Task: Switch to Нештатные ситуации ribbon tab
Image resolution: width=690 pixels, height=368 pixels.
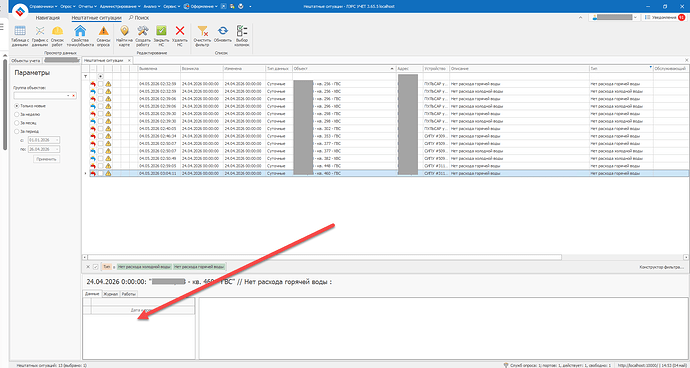Action: point(97,18)
